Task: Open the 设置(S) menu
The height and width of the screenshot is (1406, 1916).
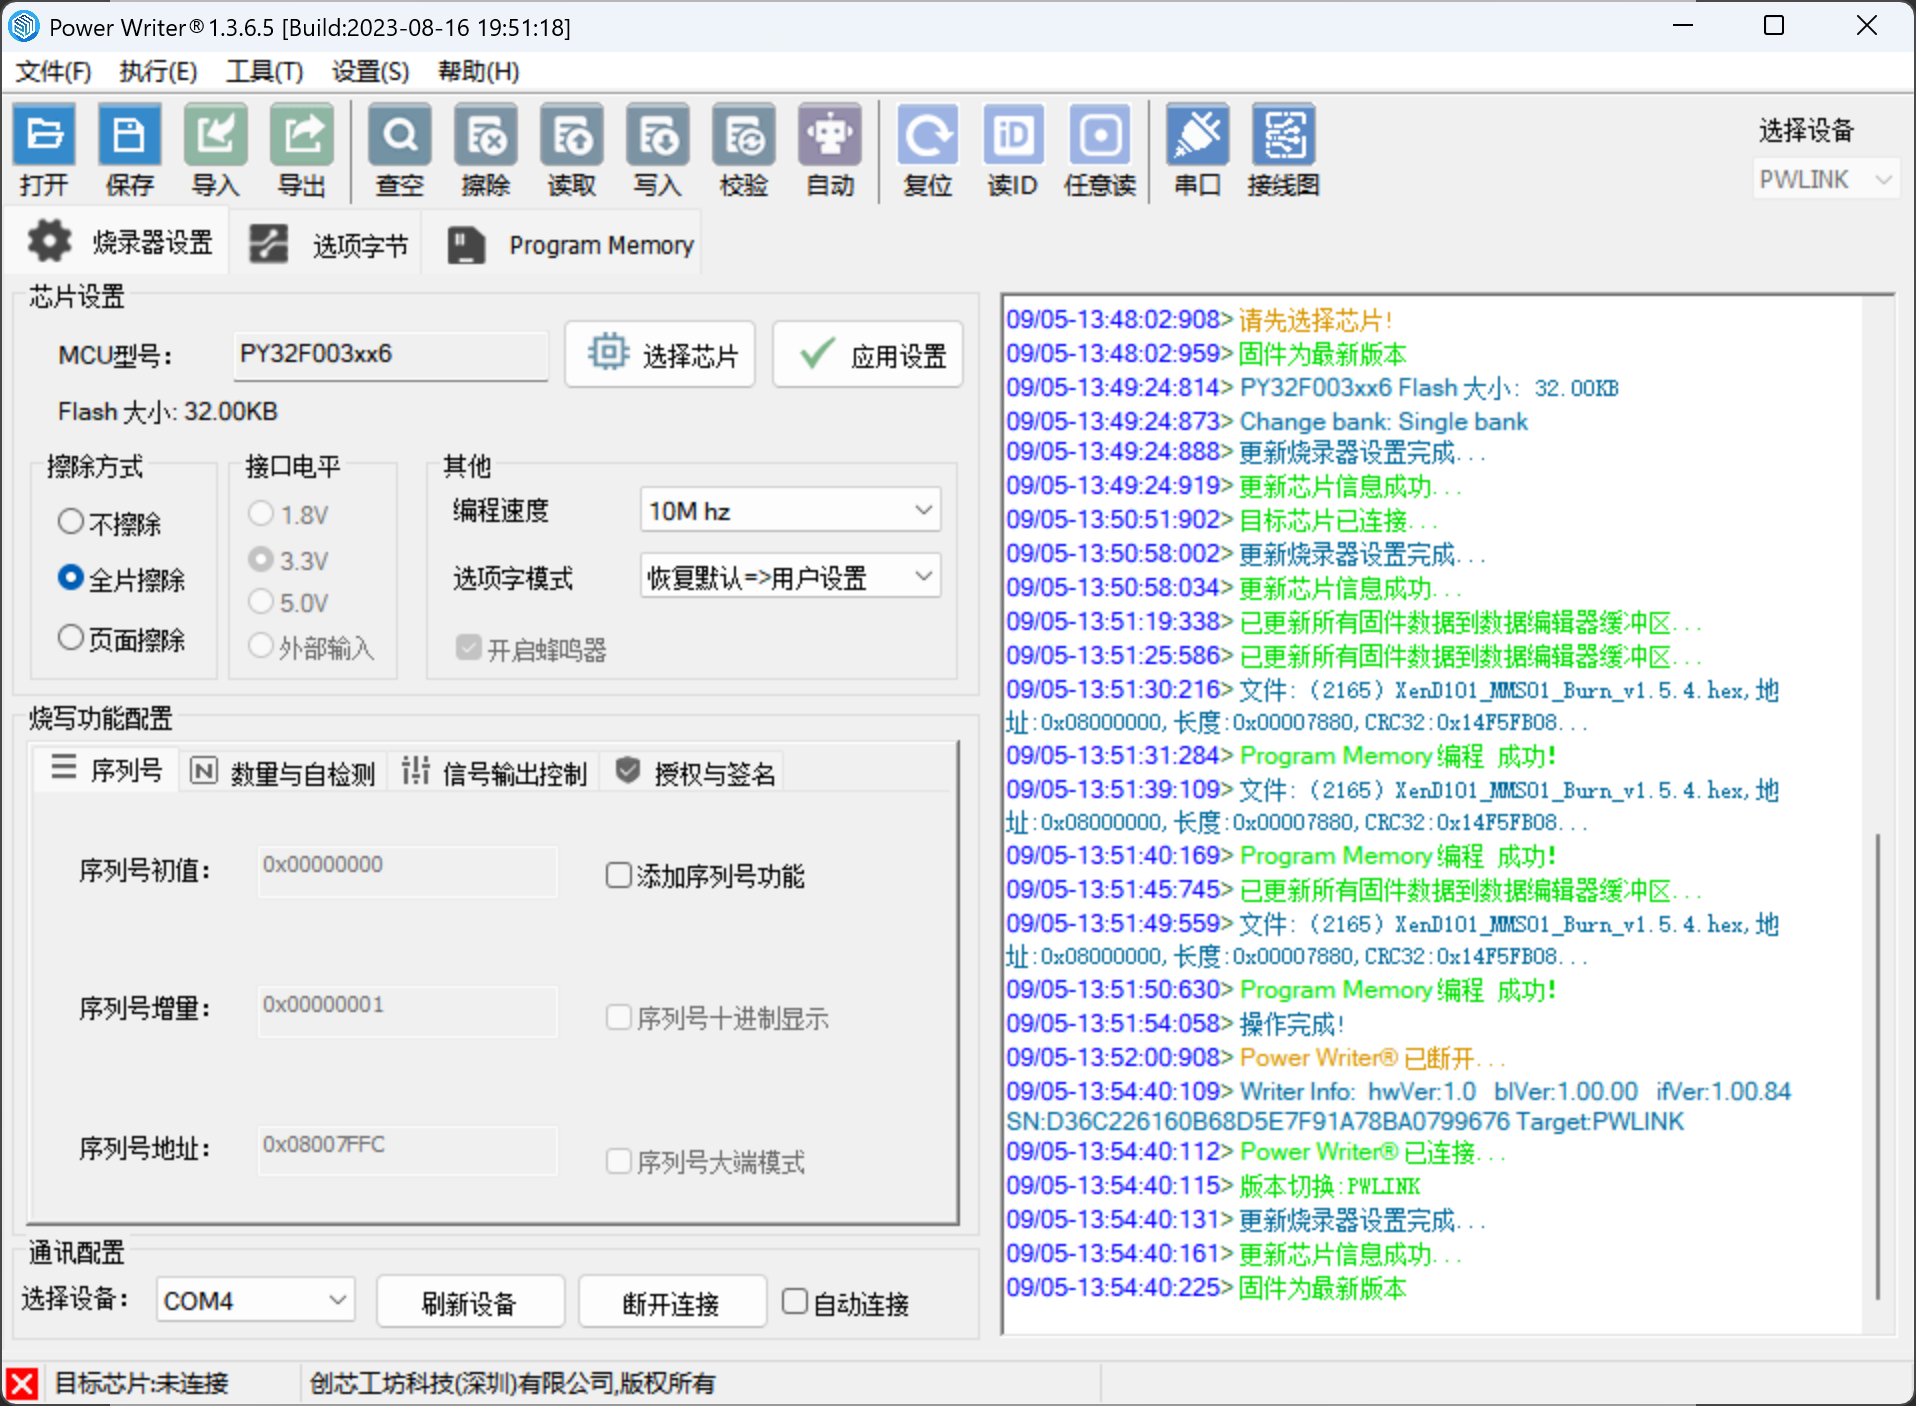Action: coord(370,72)
